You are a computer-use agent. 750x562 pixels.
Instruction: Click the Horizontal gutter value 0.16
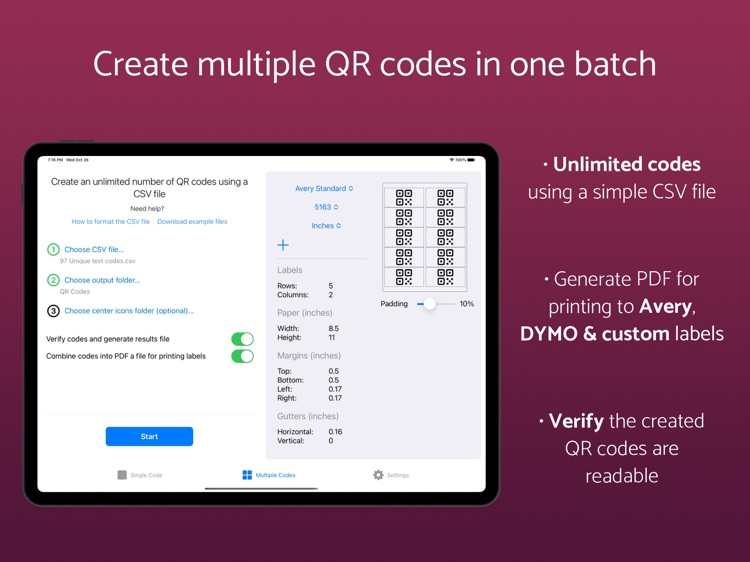pos(335,431)
